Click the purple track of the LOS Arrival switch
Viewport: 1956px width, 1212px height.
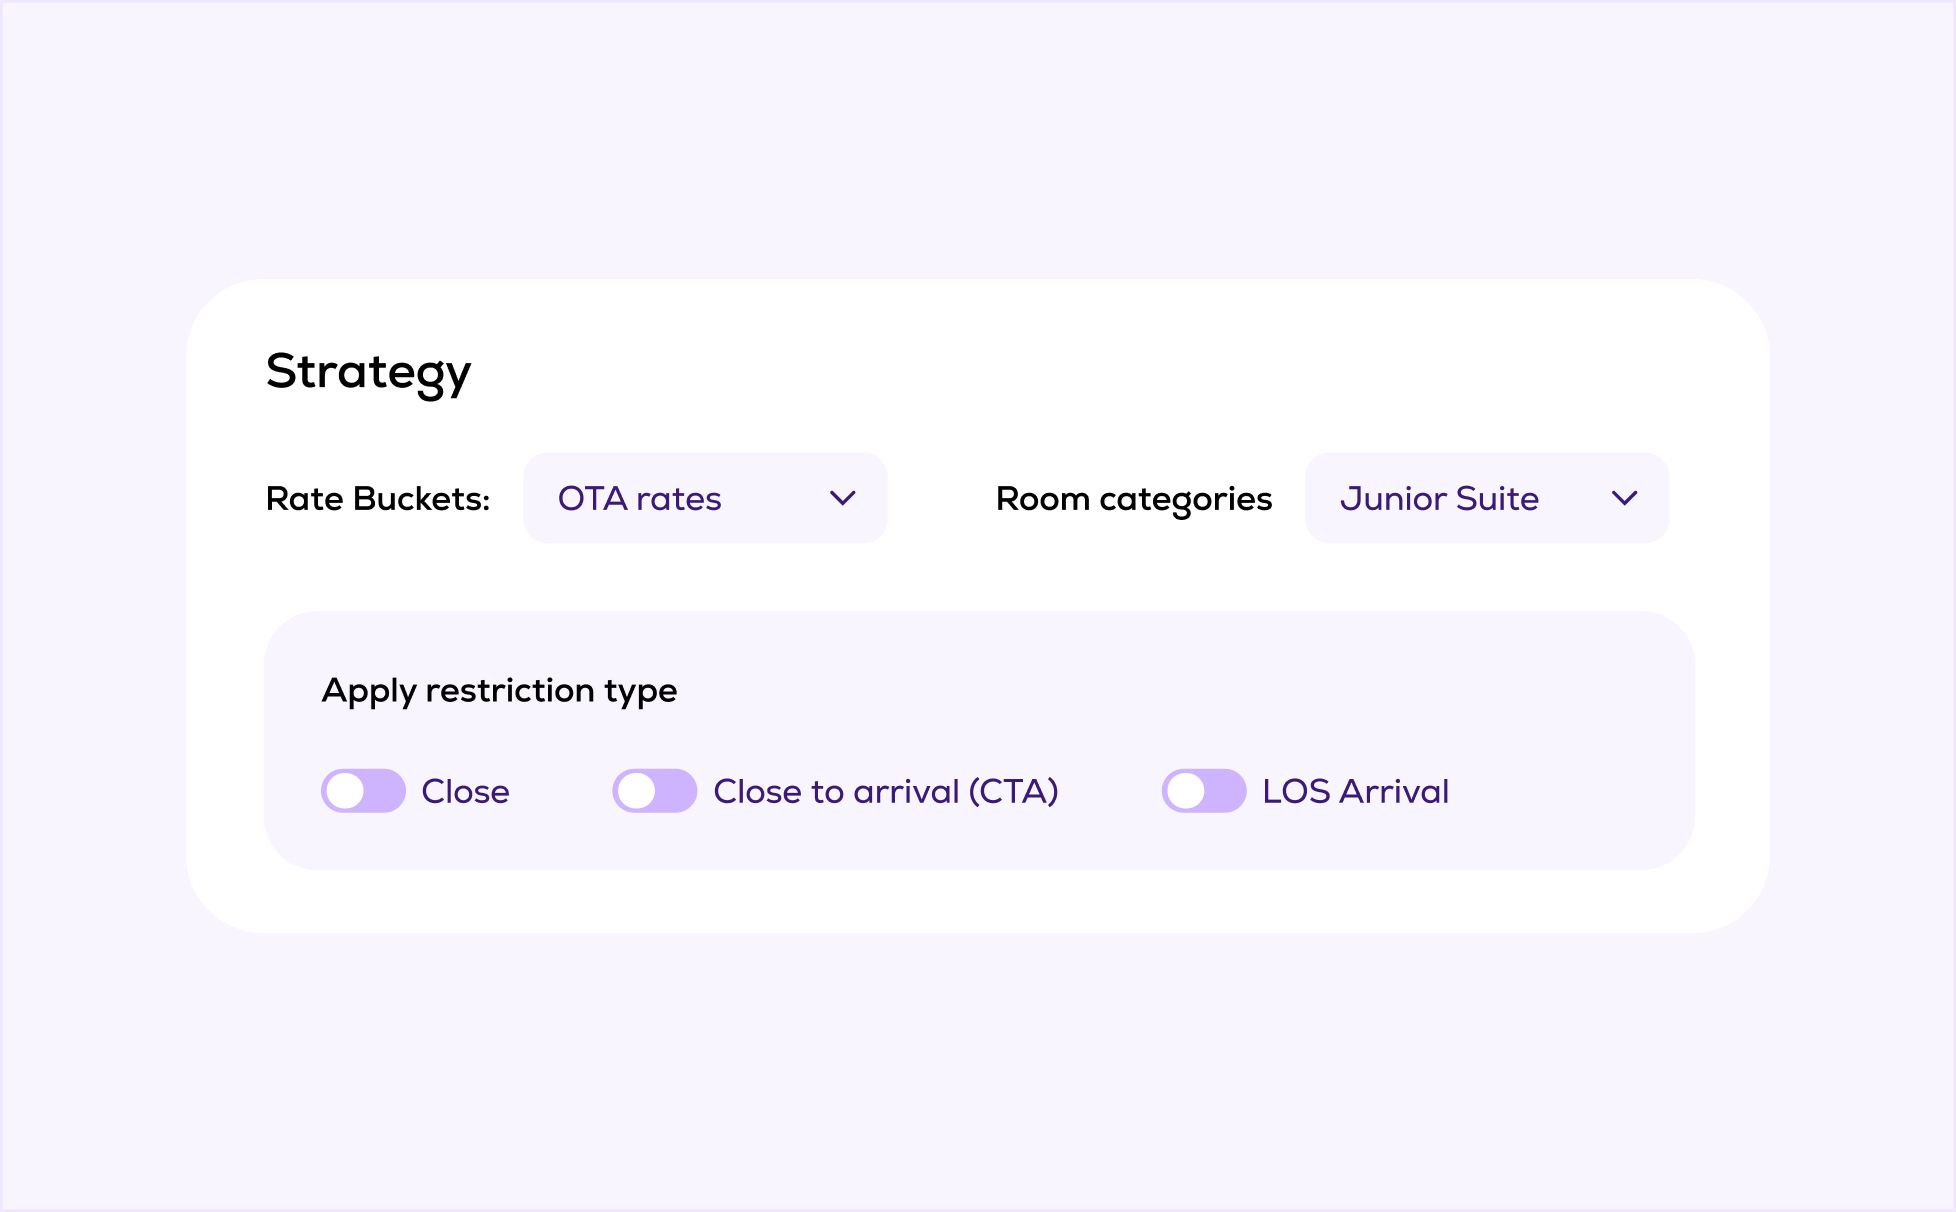pyautogui.click(x=1226, y=791)
